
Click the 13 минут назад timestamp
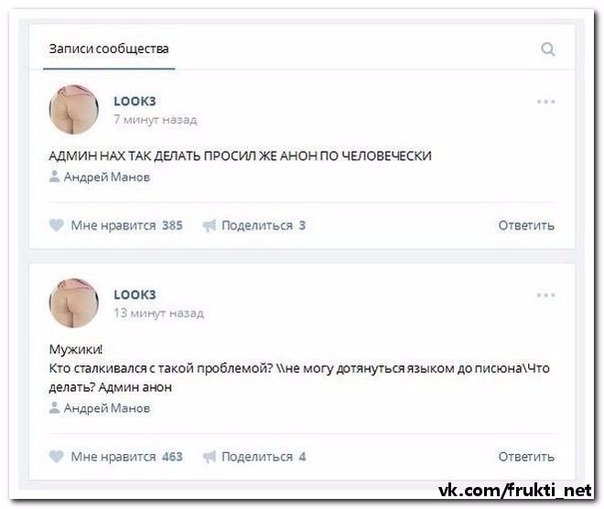[159, 313]
